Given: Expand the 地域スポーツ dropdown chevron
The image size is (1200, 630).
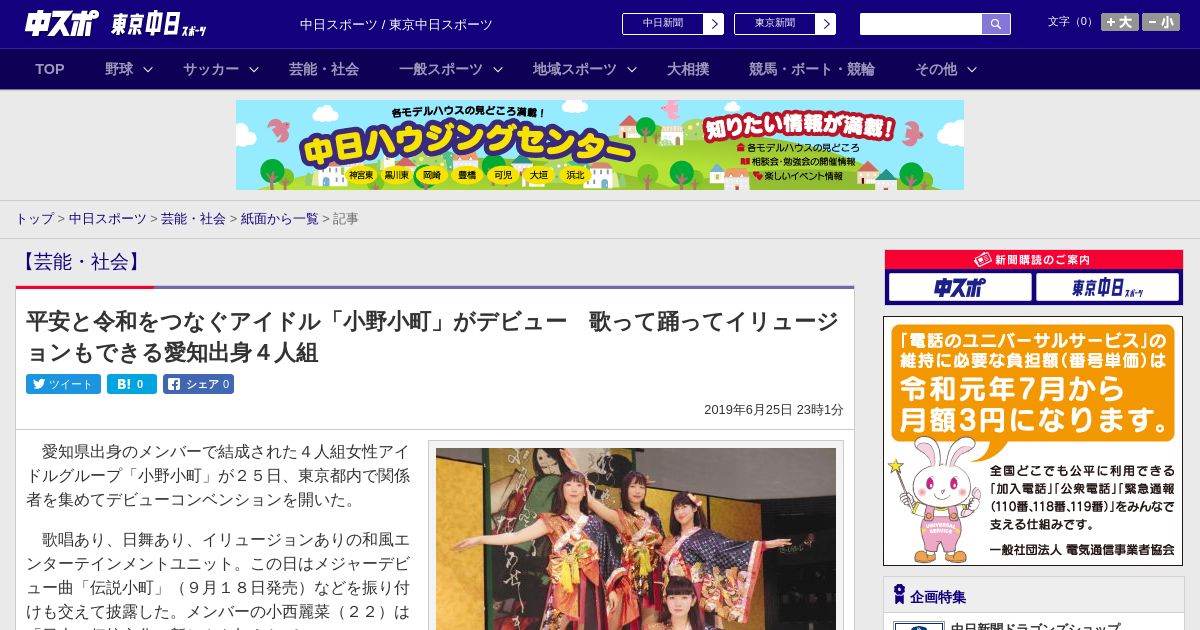Looking at the screenshot, I should point(632,70).
